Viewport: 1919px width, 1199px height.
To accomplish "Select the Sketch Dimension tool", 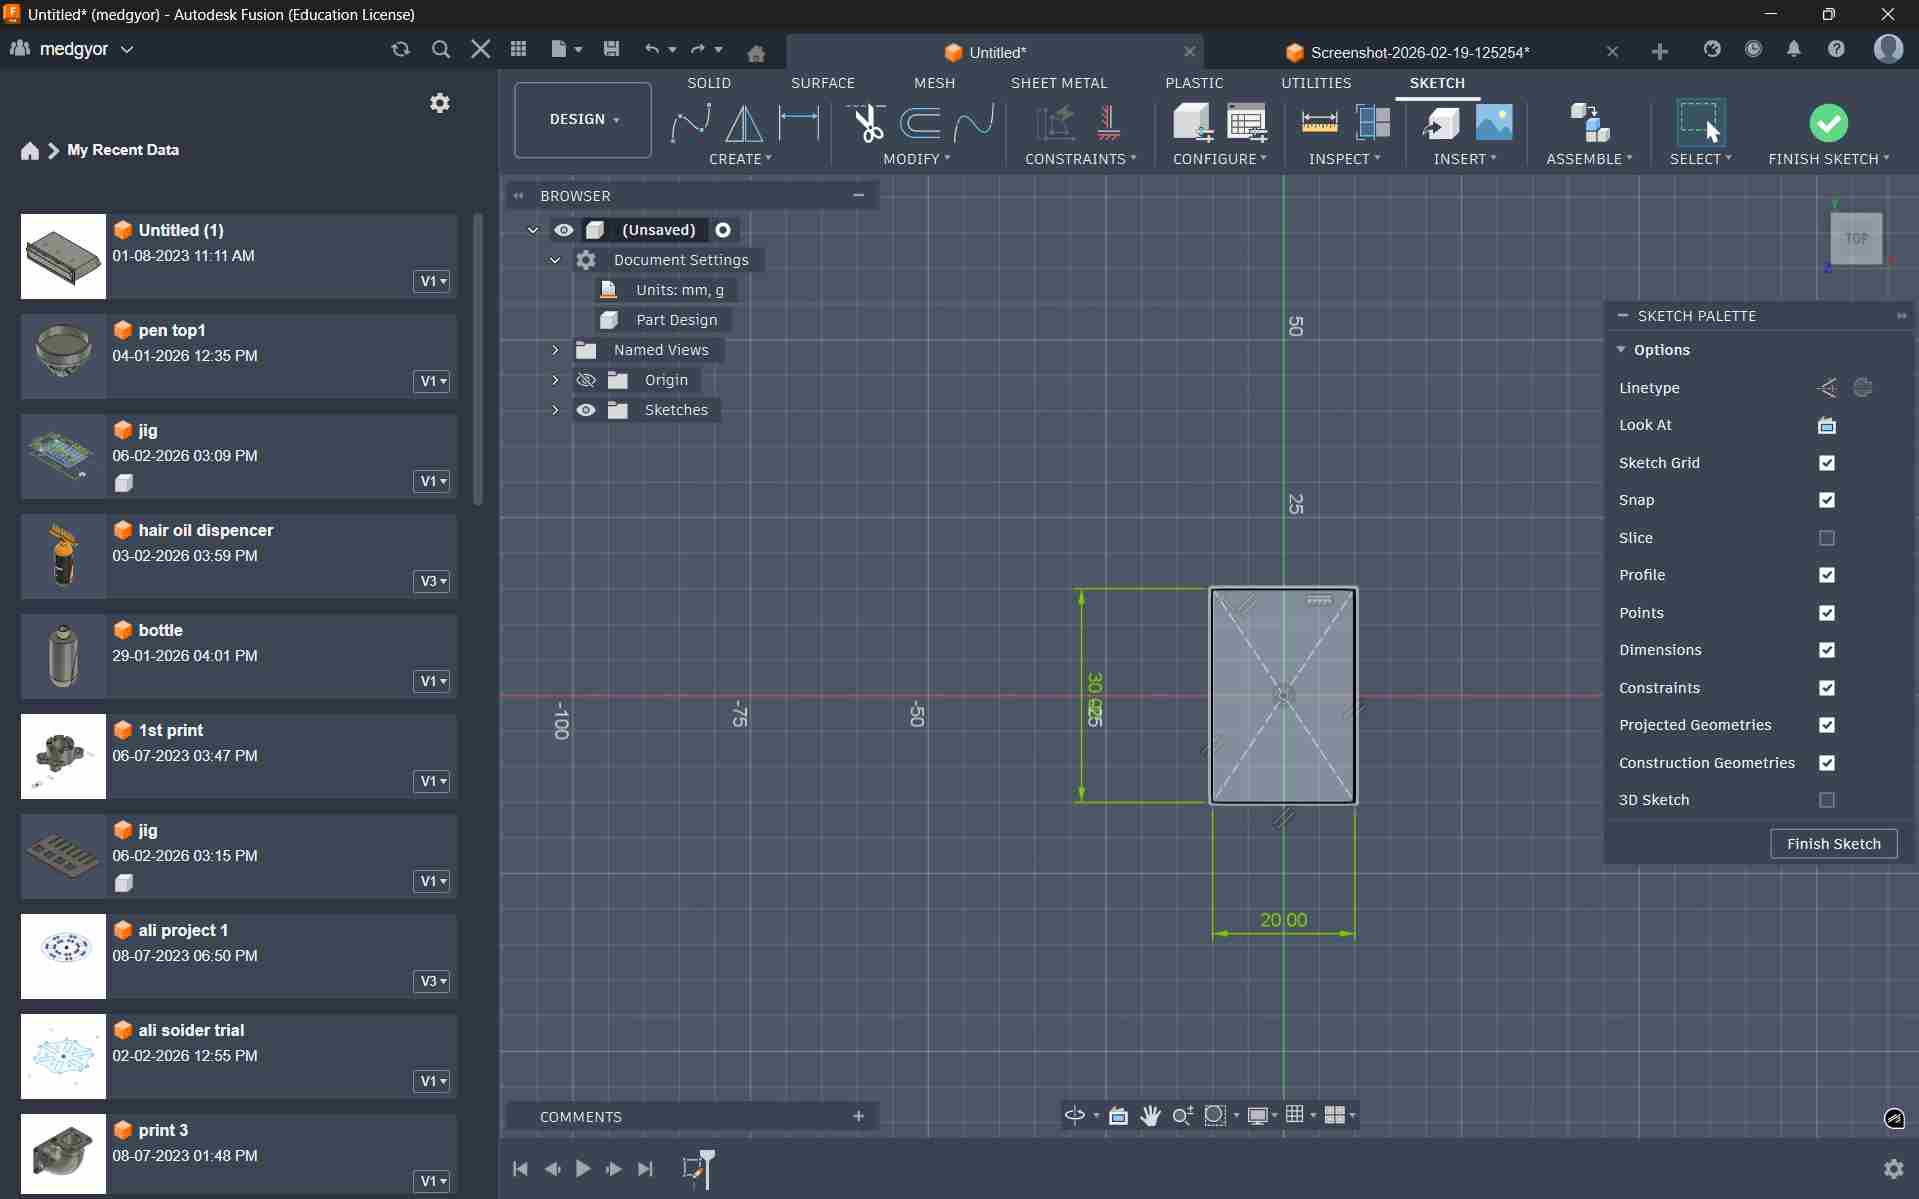I will pos(799,123).
